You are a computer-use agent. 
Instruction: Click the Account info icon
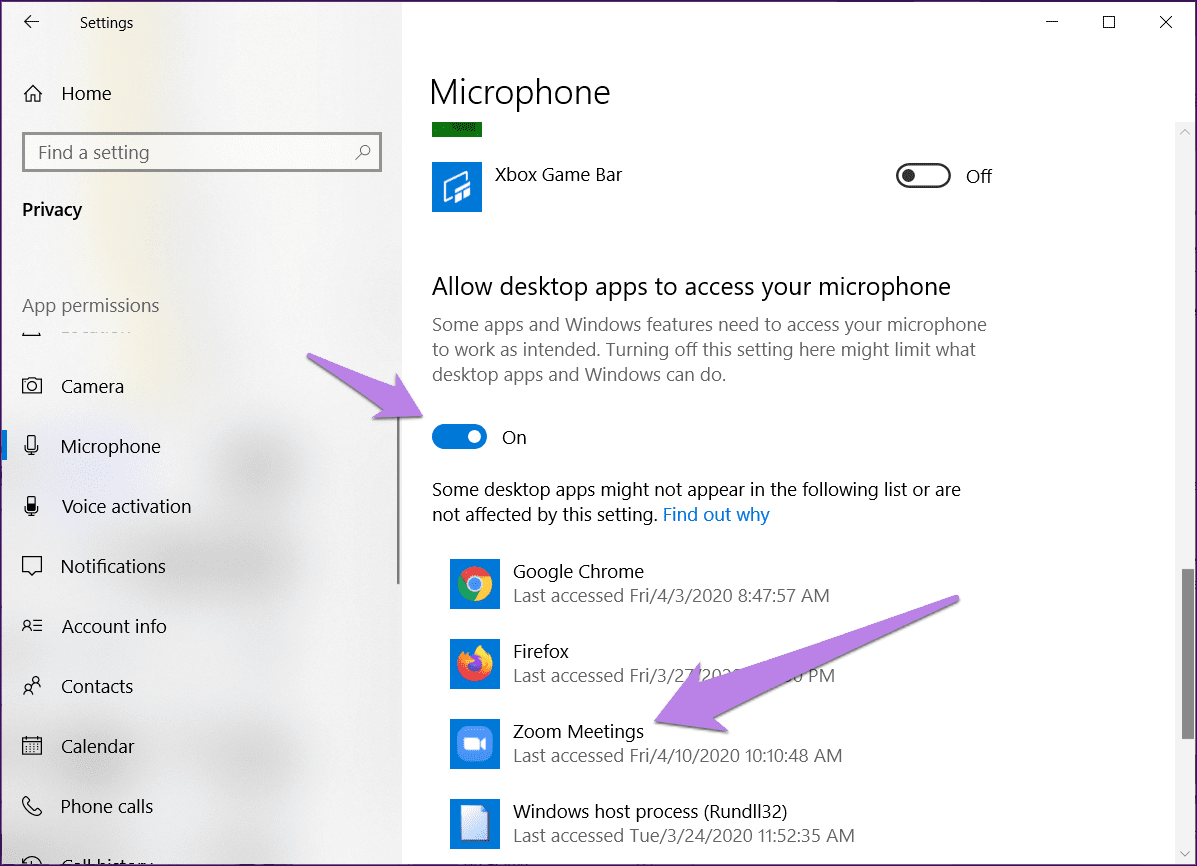point(32,625)
